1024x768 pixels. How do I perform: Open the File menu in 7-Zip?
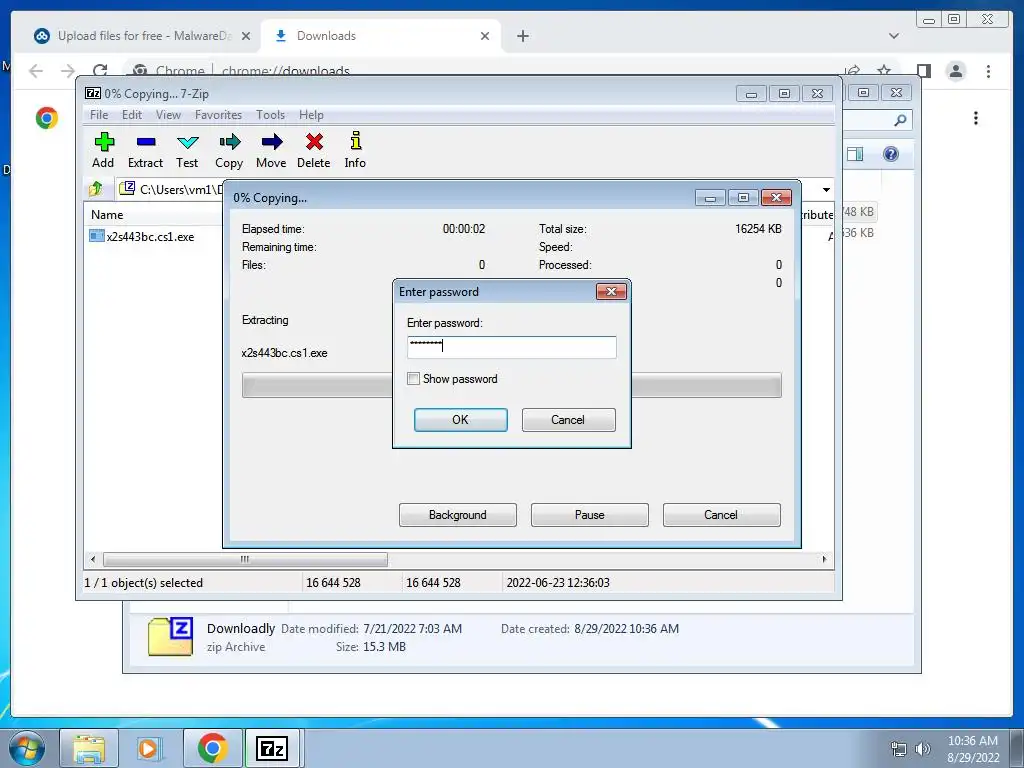point(99,115)
